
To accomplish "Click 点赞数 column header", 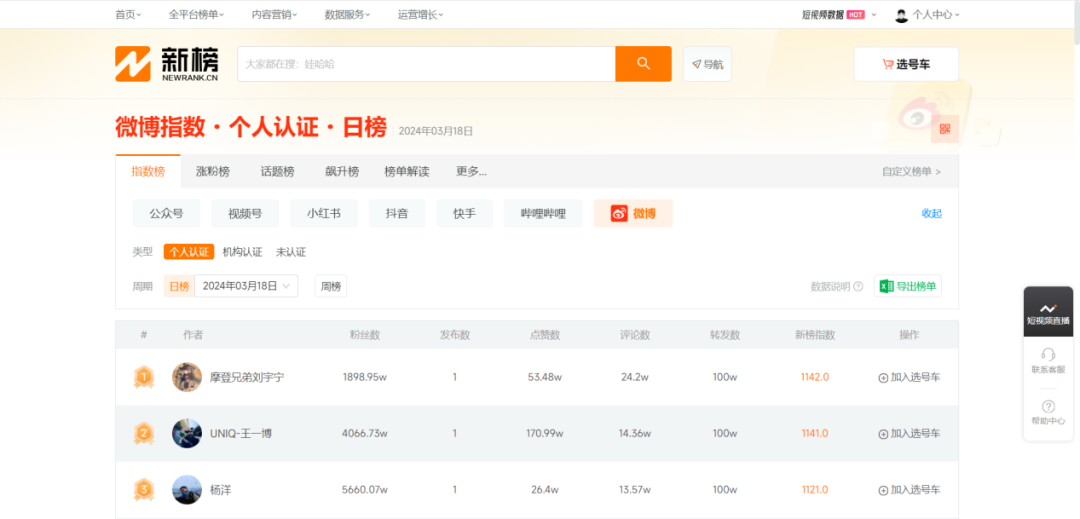I will point(545,335).
